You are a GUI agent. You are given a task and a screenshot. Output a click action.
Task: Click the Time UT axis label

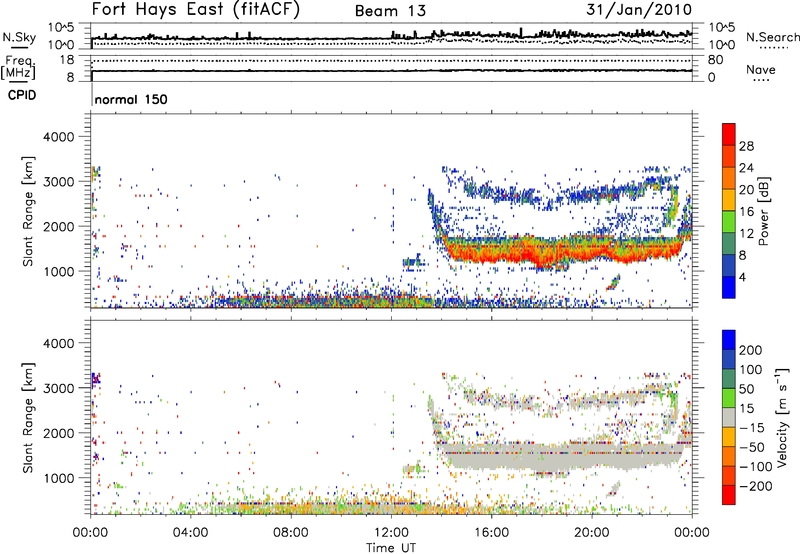391,548
